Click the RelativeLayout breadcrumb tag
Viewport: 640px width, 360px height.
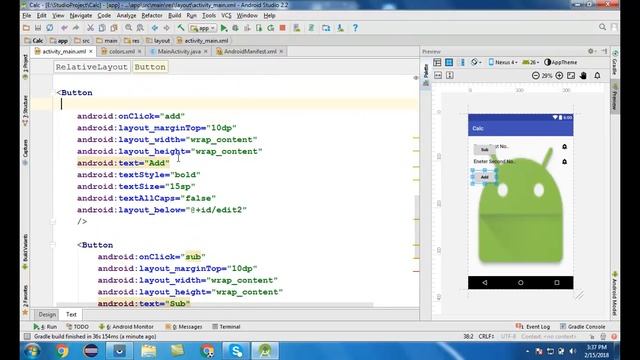click(91, 67)
